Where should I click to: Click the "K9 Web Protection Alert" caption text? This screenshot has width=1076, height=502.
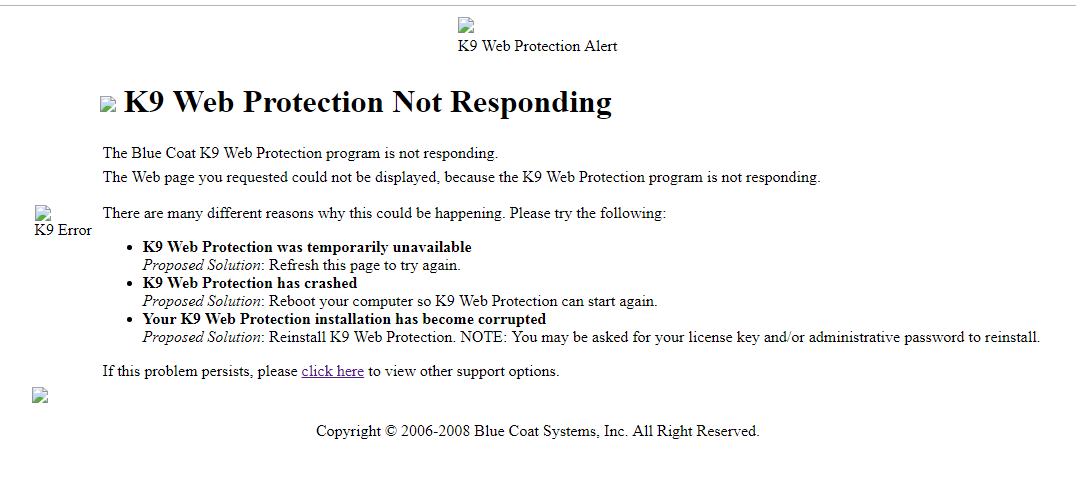tap(537, 46)
